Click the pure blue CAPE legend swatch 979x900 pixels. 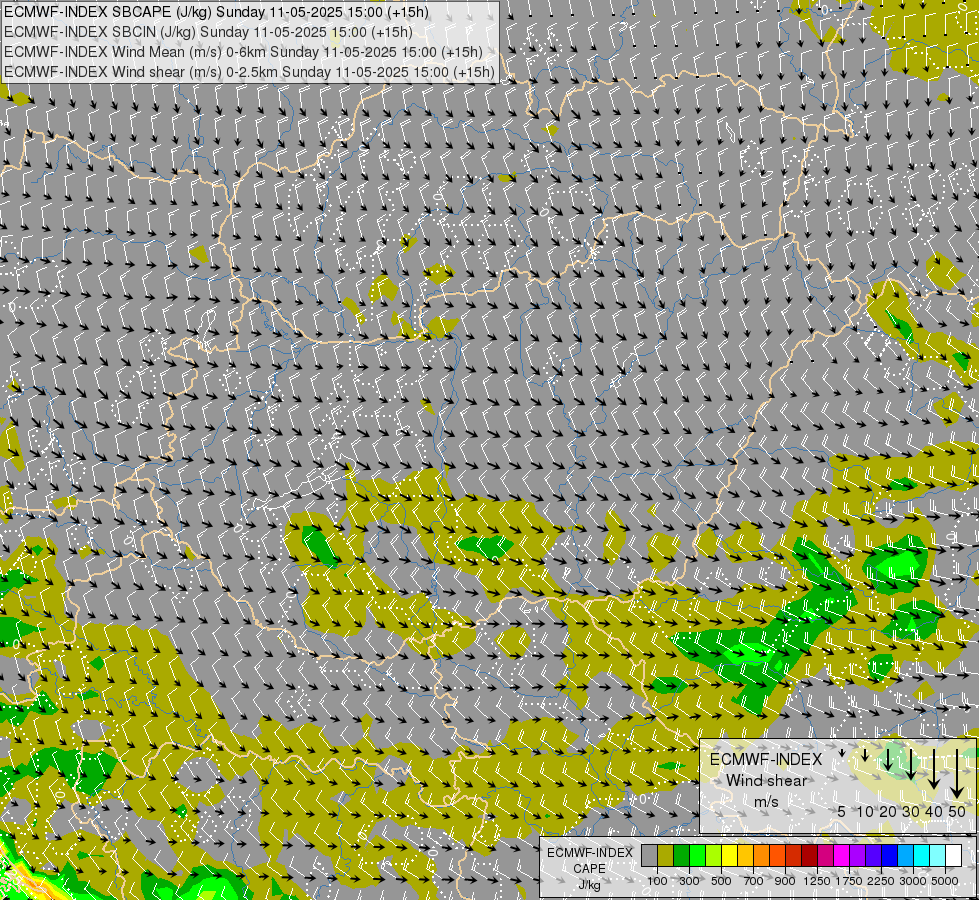coord(890,856)
